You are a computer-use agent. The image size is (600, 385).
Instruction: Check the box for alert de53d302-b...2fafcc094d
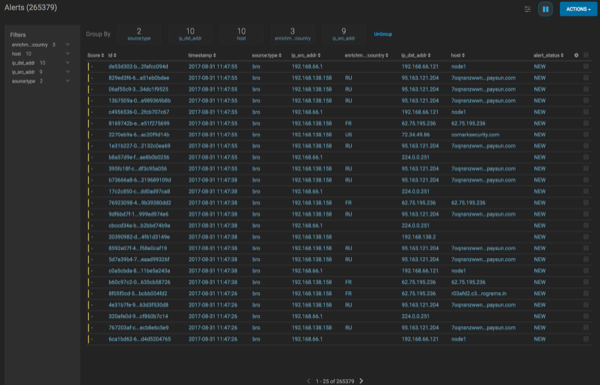pos(586,67)
